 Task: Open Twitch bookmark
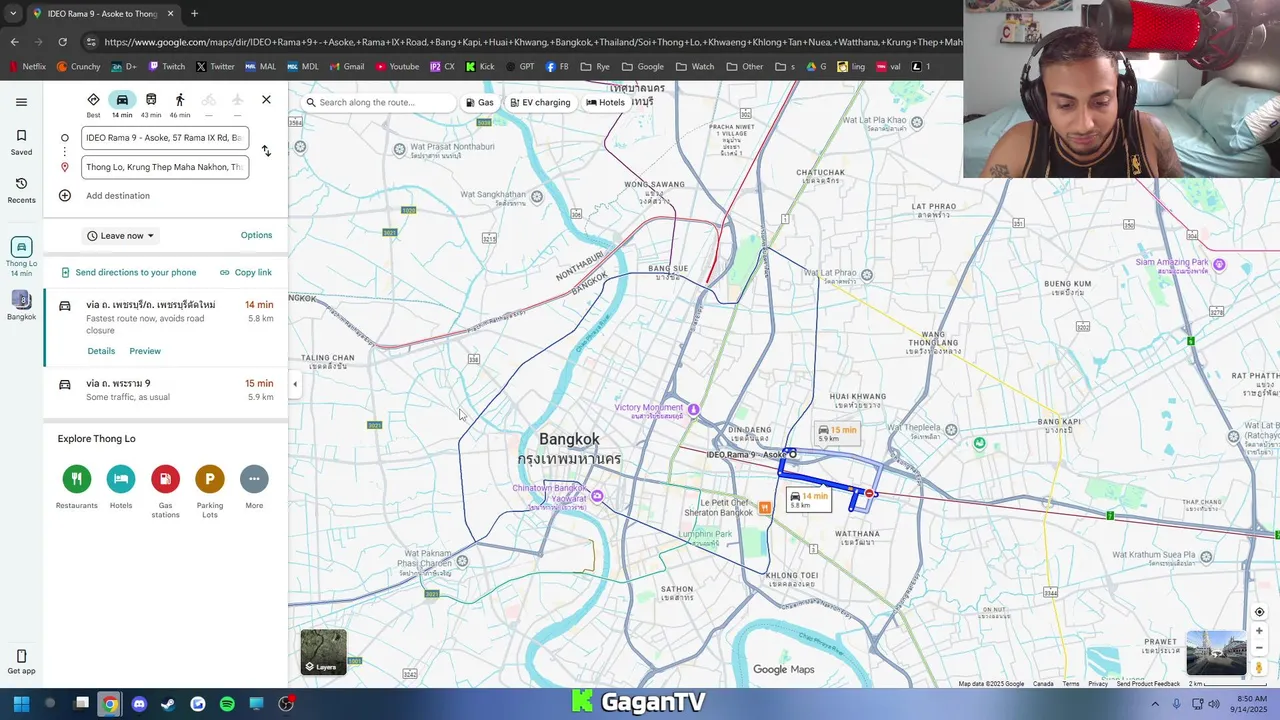[167, 67]
